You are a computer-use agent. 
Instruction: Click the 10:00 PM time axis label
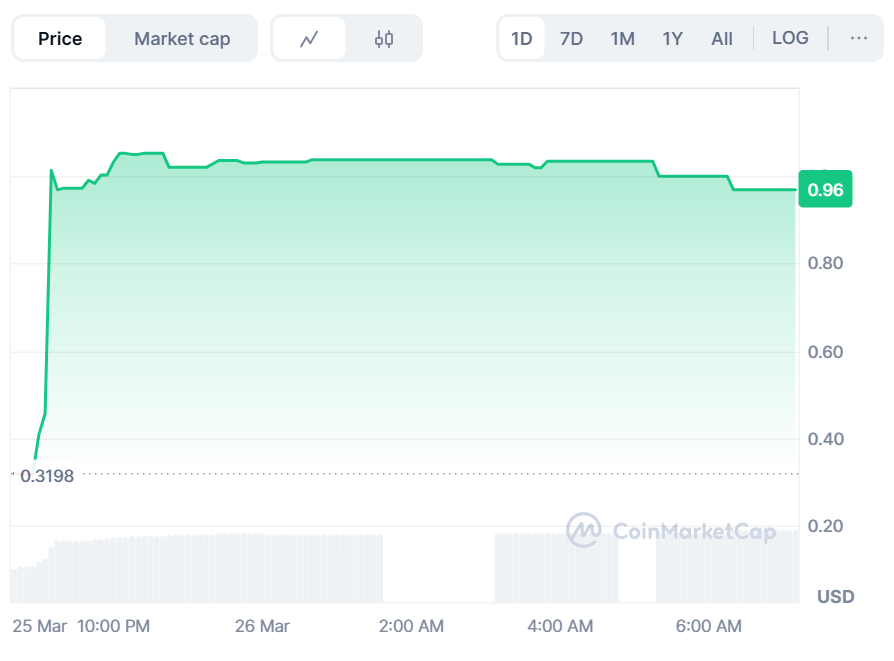click(113, 626)
